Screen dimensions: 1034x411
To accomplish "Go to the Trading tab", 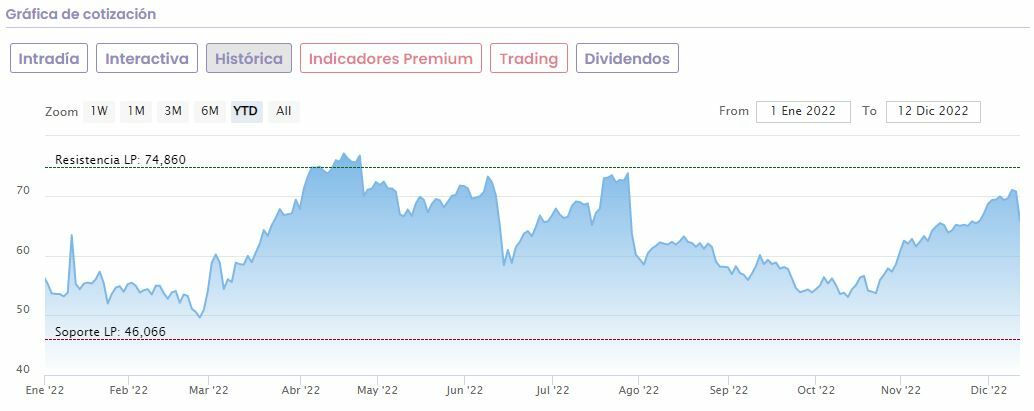I will [528, 59].
